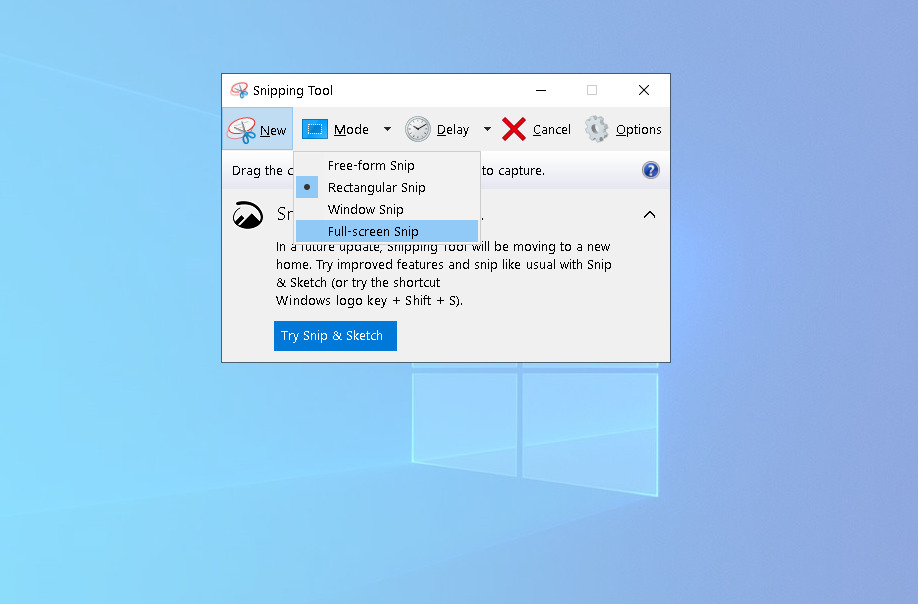918x604 pixels.
Task: Click the New snip scissors icon
Action: [x=241, y=130]
